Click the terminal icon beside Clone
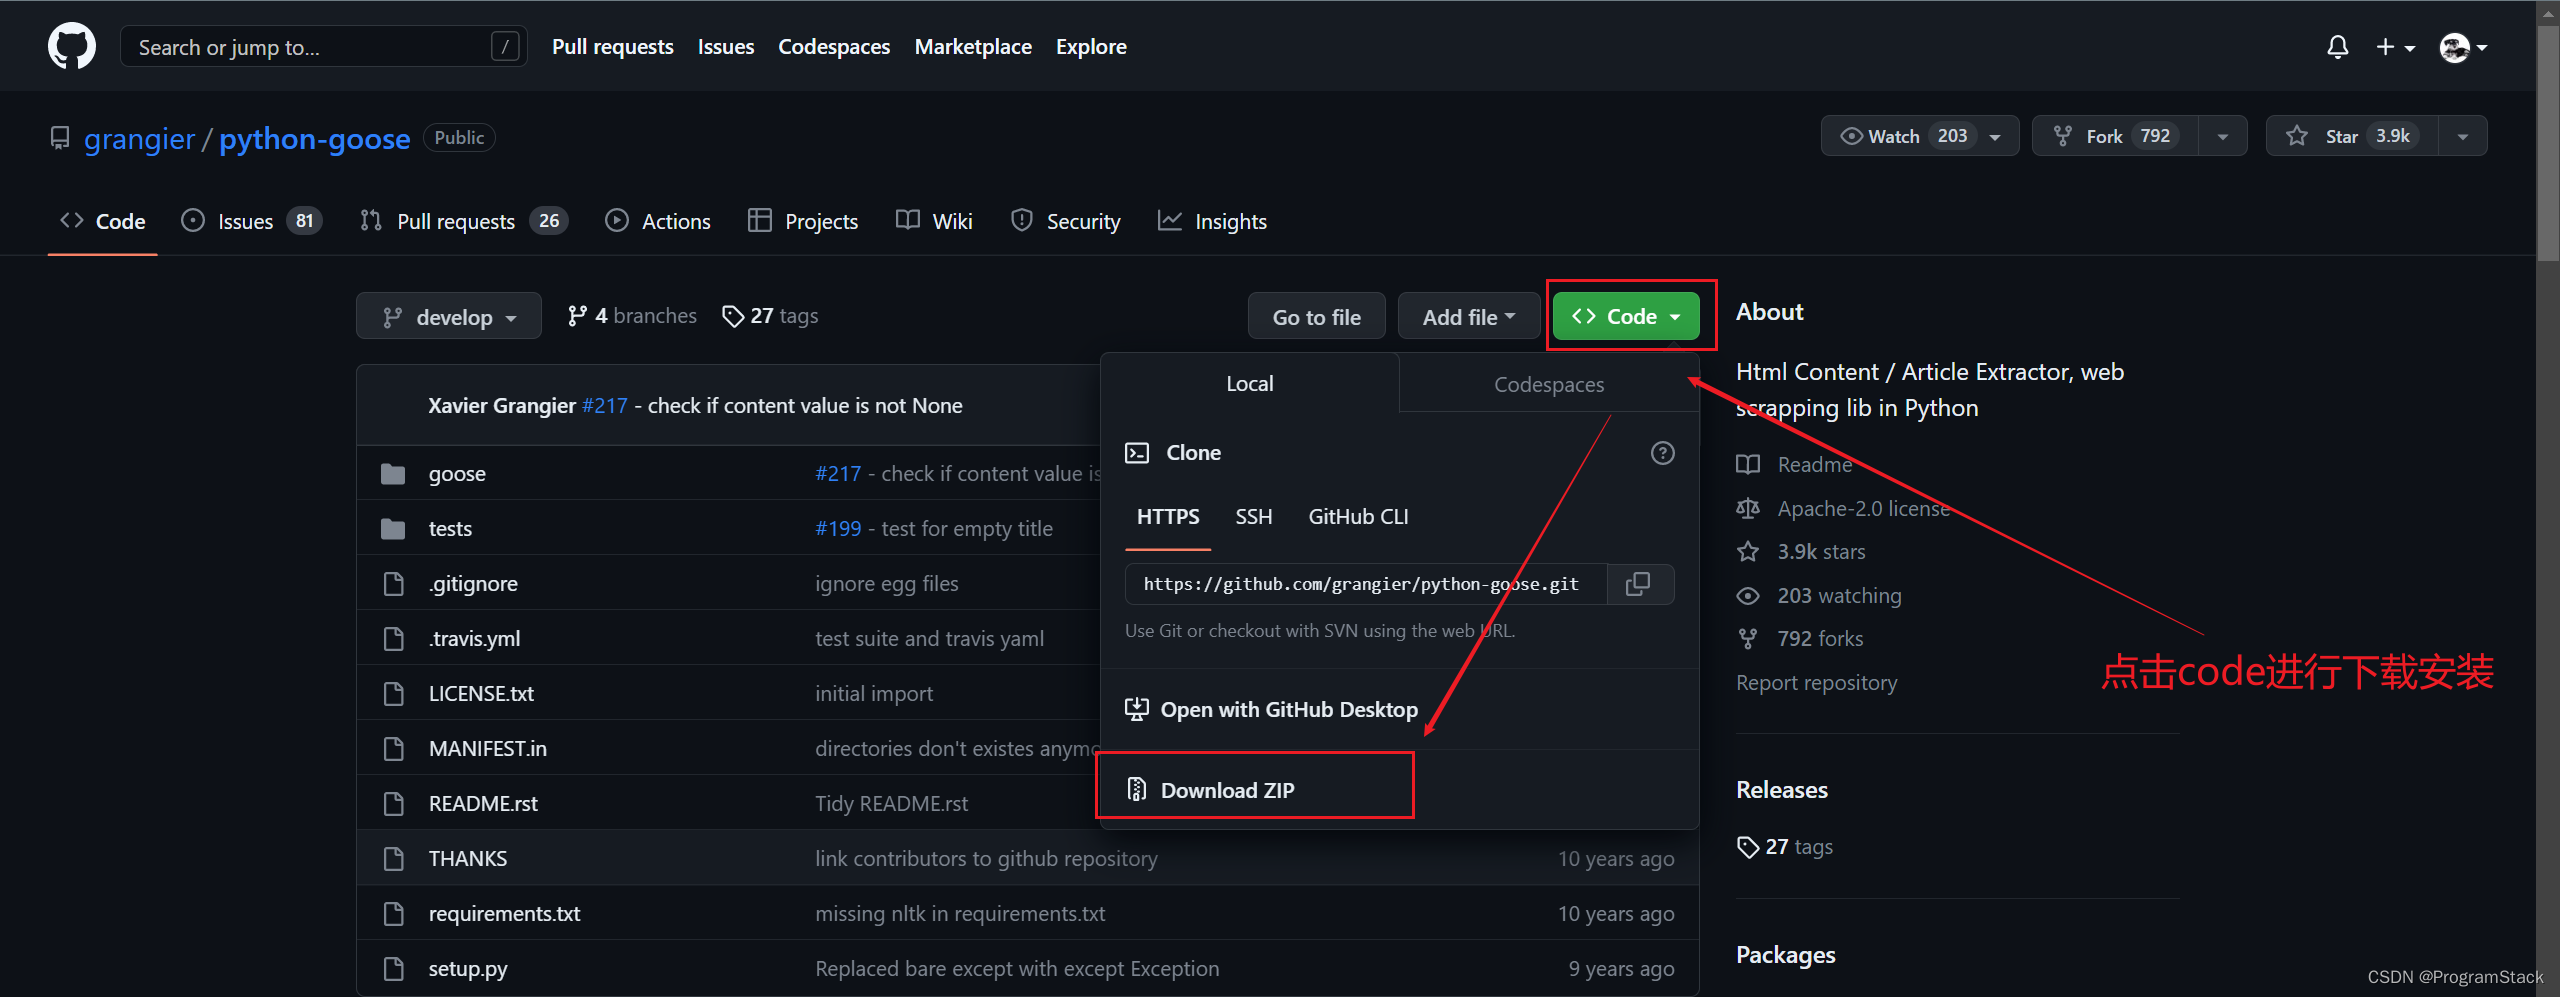The image size is (2560, 997). pos(1137,453)
